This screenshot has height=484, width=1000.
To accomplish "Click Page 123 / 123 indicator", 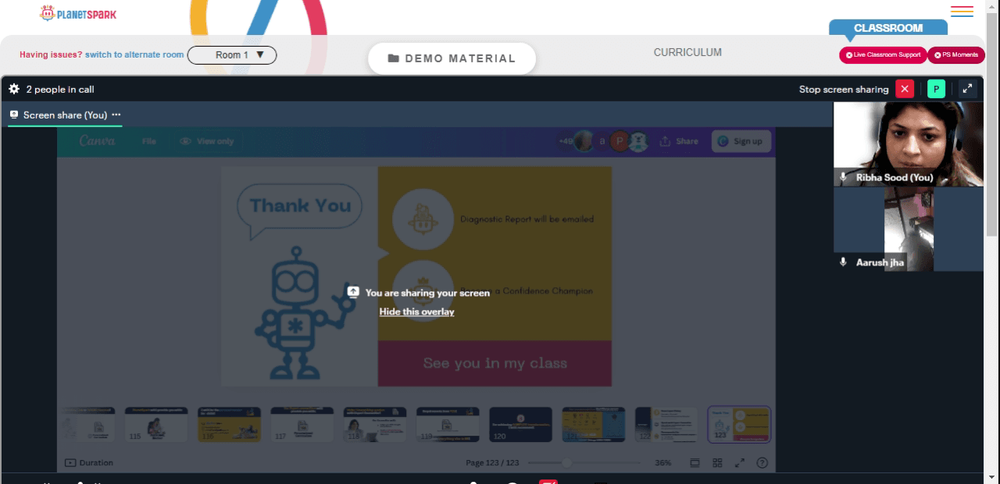I will [492, 463].
